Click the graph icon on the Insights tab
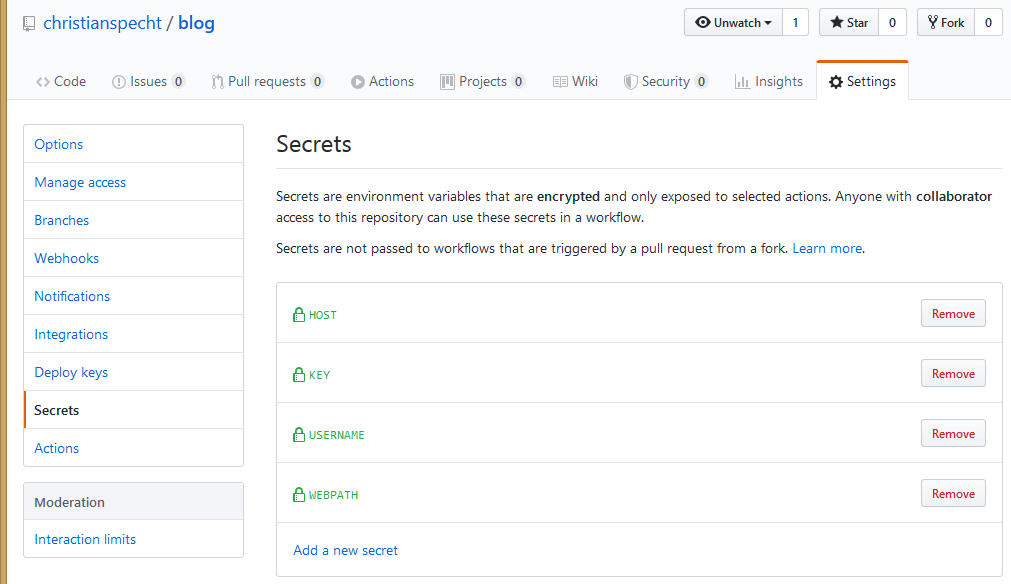The image size is (1011, 584). point(742,81)
